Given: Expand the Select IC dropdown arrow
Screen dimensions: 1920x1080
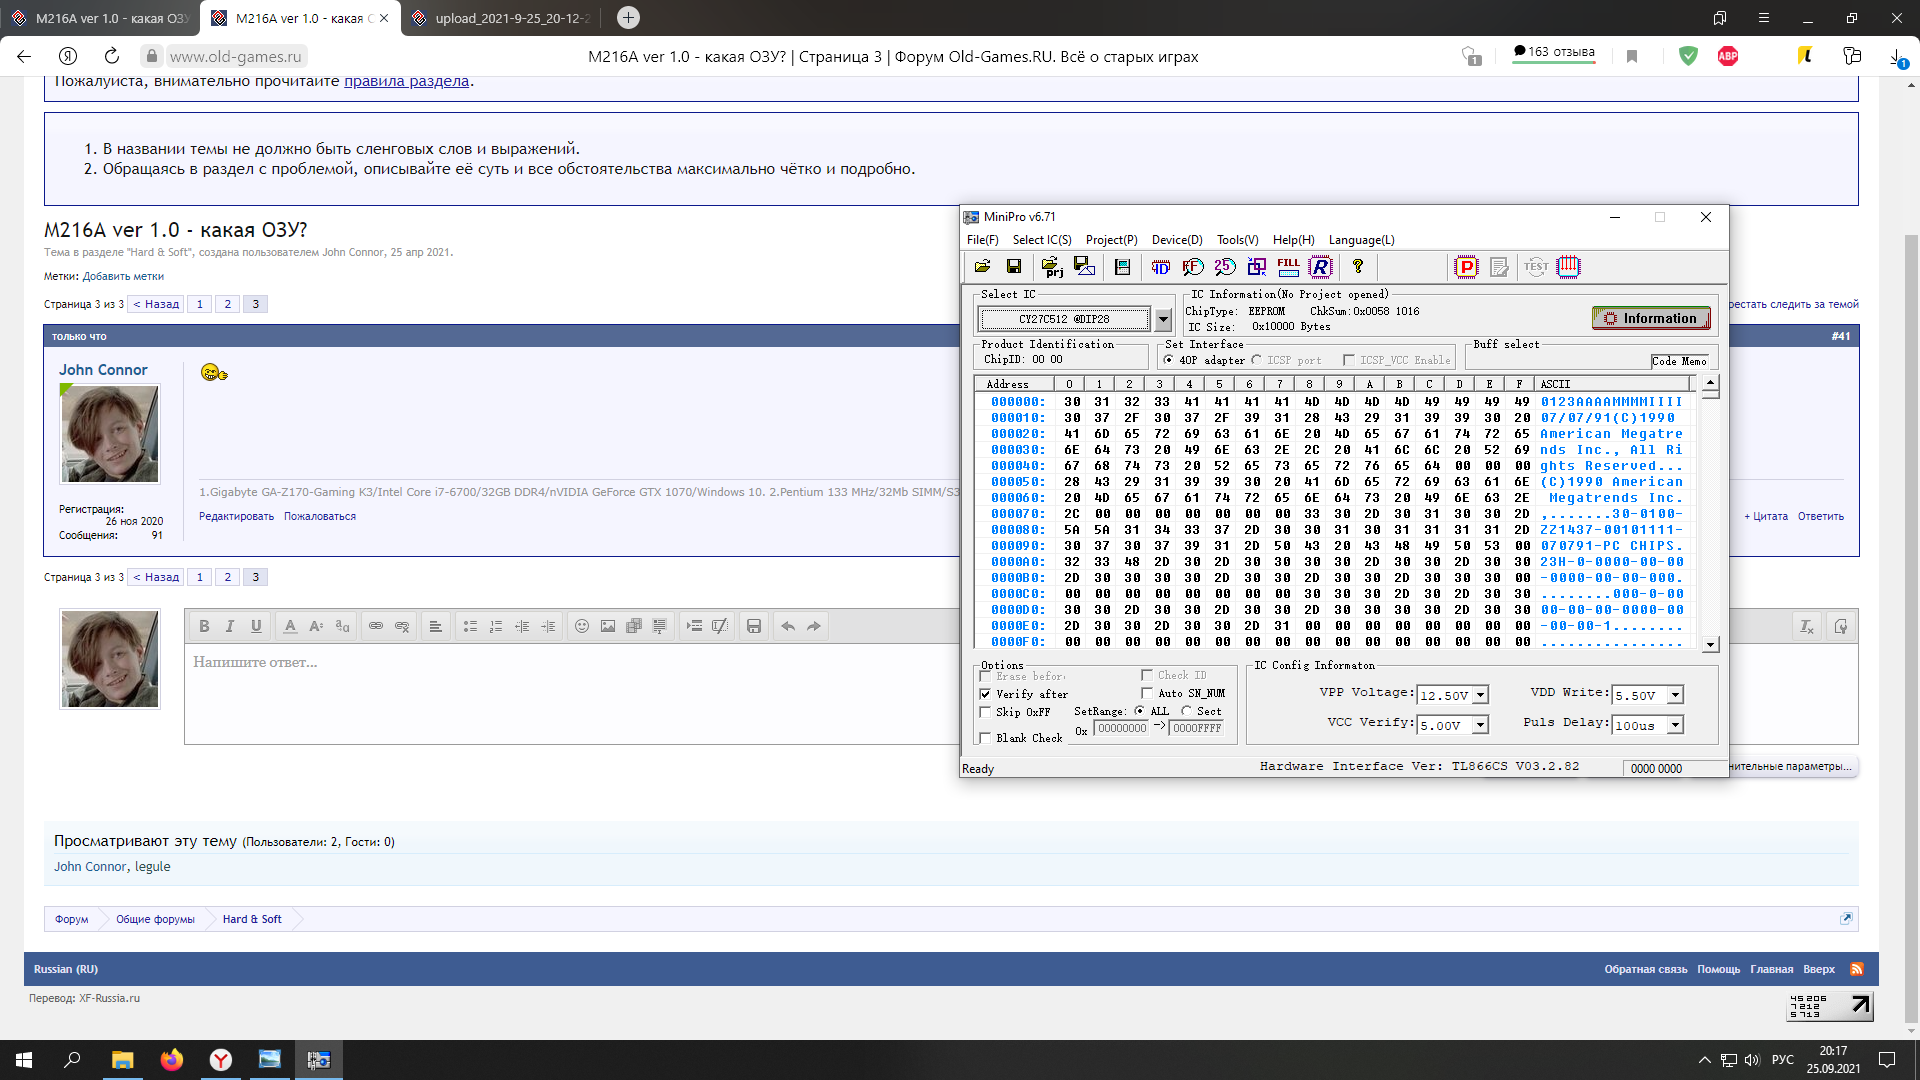Looking at the screenshot, I should click(1162, 320).
